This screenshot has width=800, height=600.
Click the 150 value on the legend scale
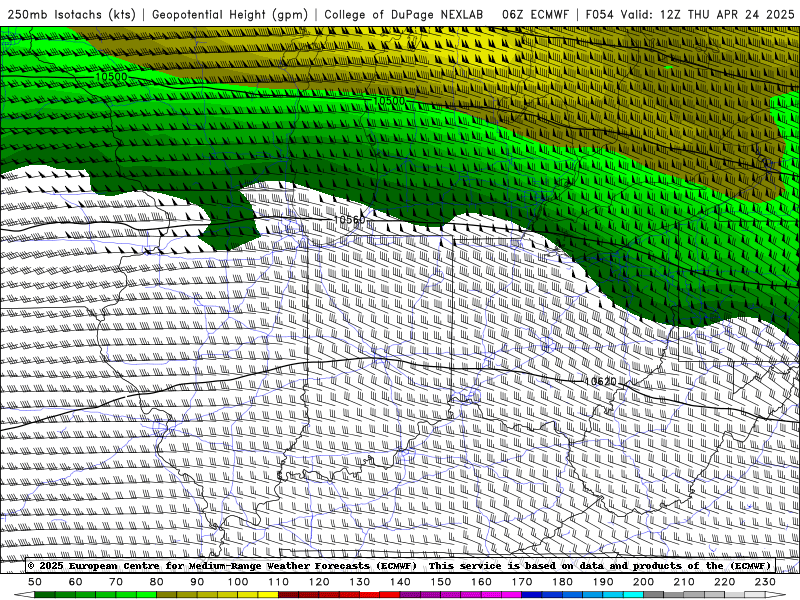441,582
